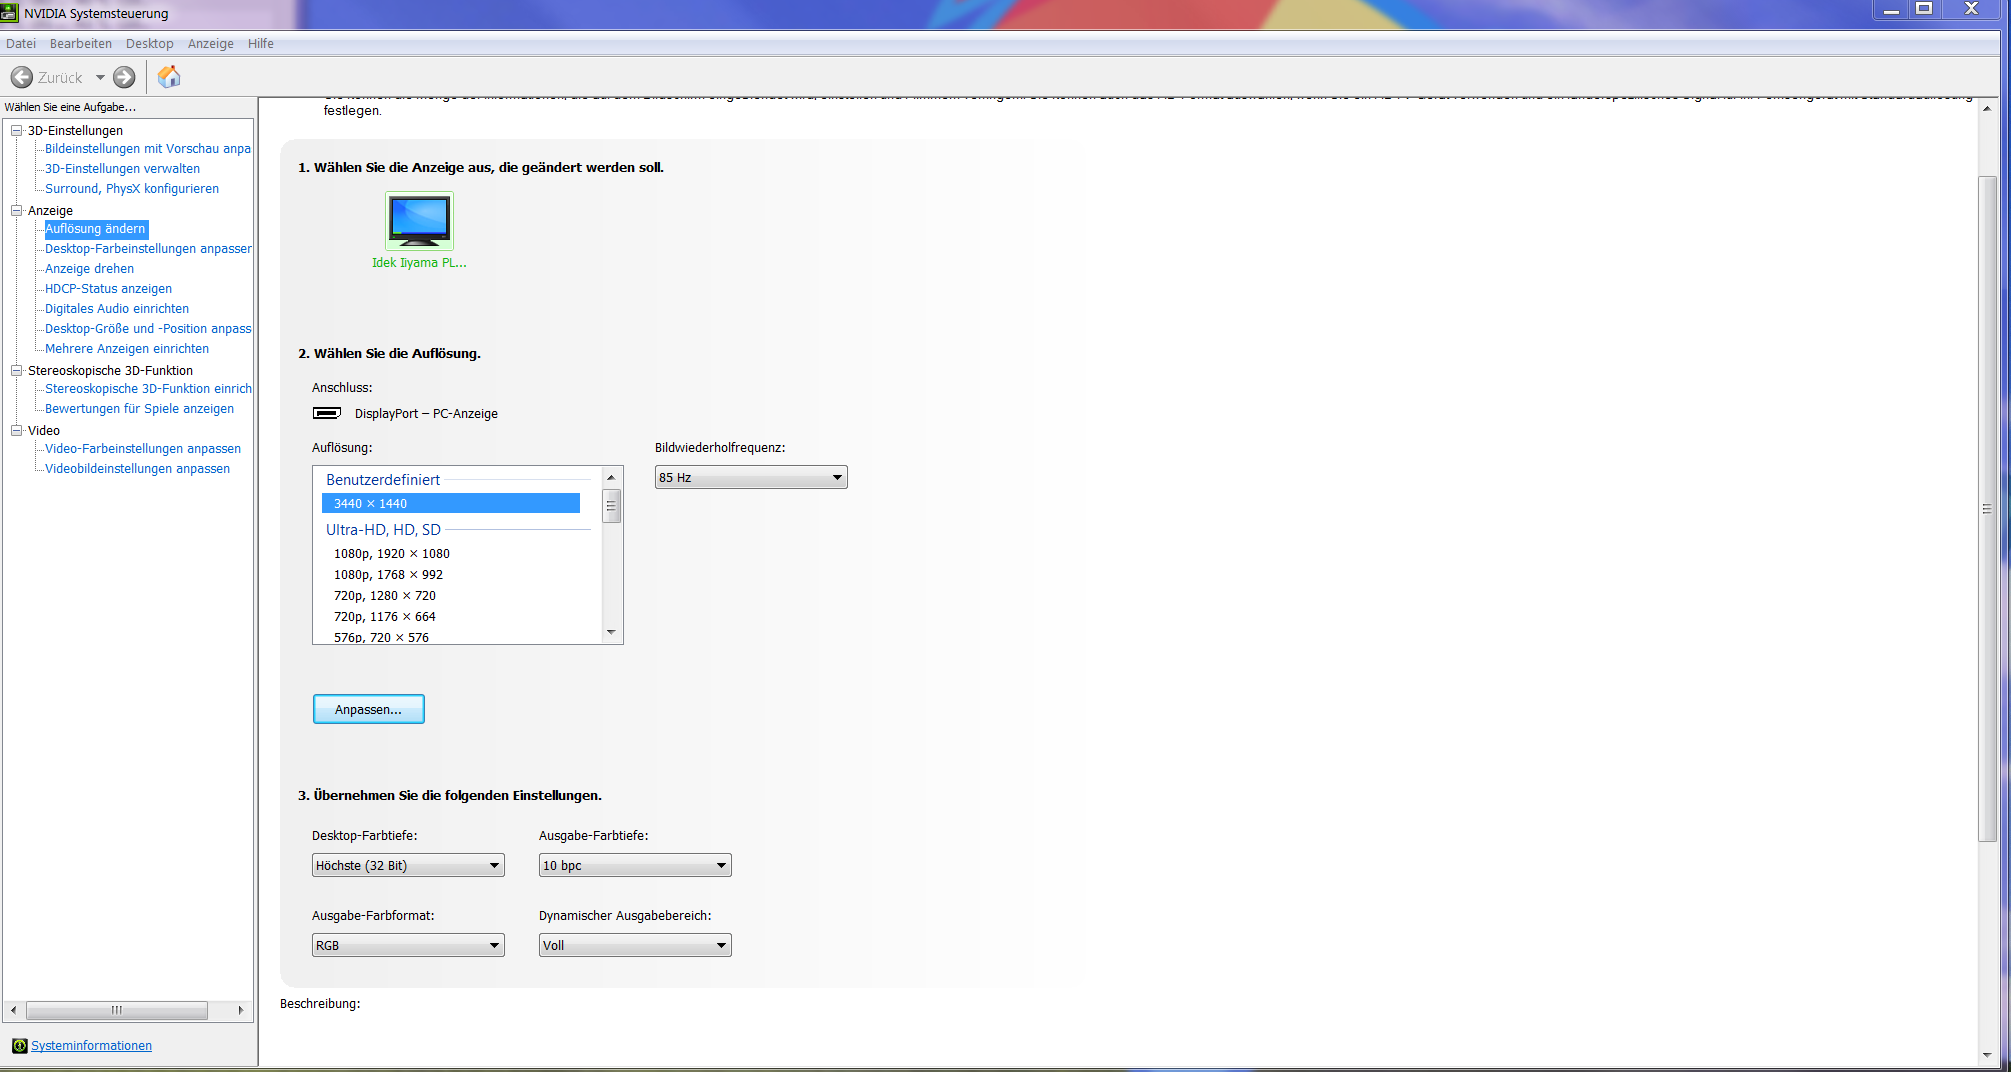Select 720p, 1176 × 664 resolution

click(385, 617)
